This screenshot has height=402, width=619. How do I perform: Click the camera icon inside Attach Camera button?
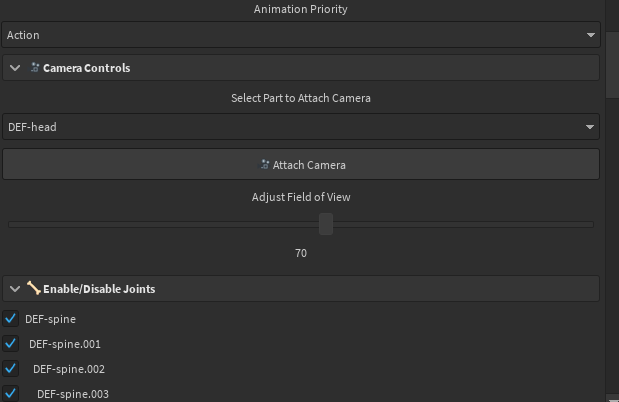coord(264,164)
